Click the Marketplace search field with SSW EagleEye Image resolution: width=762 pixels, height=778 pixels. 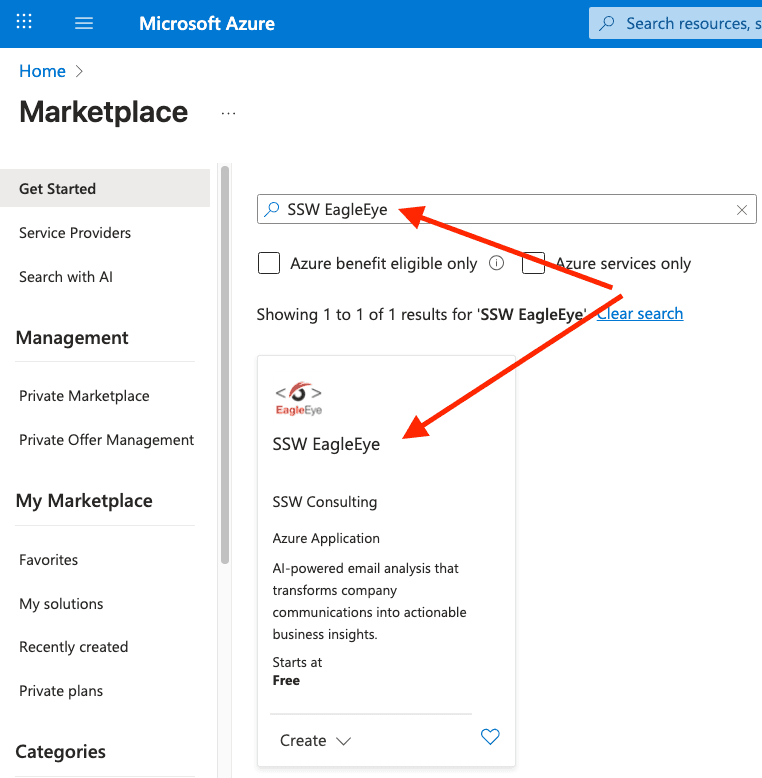point(507,209)
